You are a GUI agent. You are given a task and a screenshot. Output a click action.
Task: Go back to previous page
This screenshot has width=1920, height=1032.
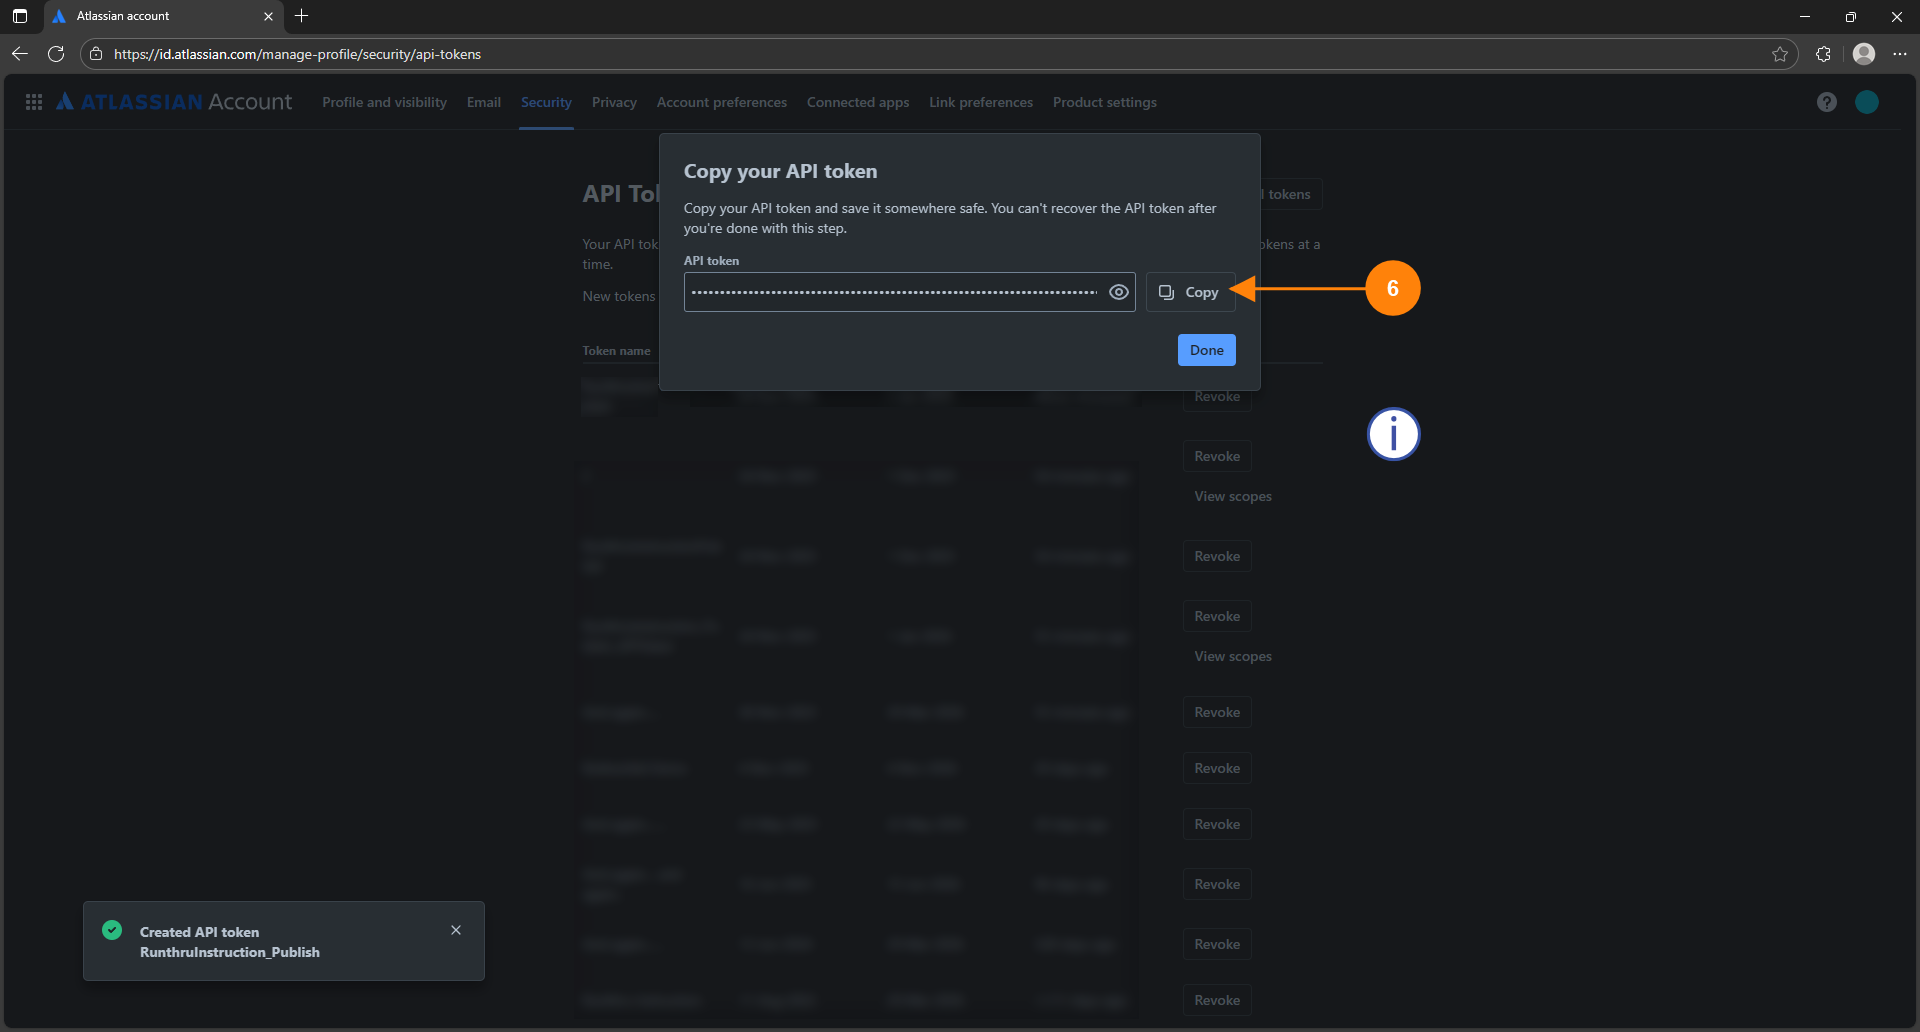point(20,54)
